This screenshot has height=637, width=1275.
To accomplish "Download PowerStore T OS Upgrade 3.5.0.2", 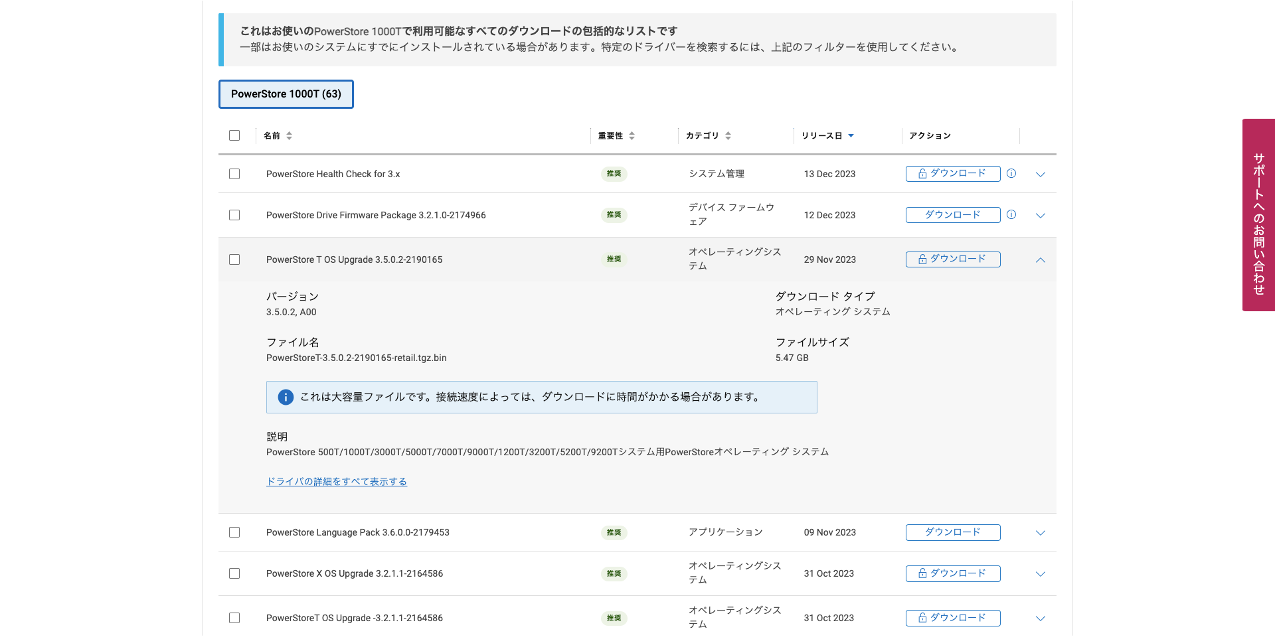I will point(953,259).
